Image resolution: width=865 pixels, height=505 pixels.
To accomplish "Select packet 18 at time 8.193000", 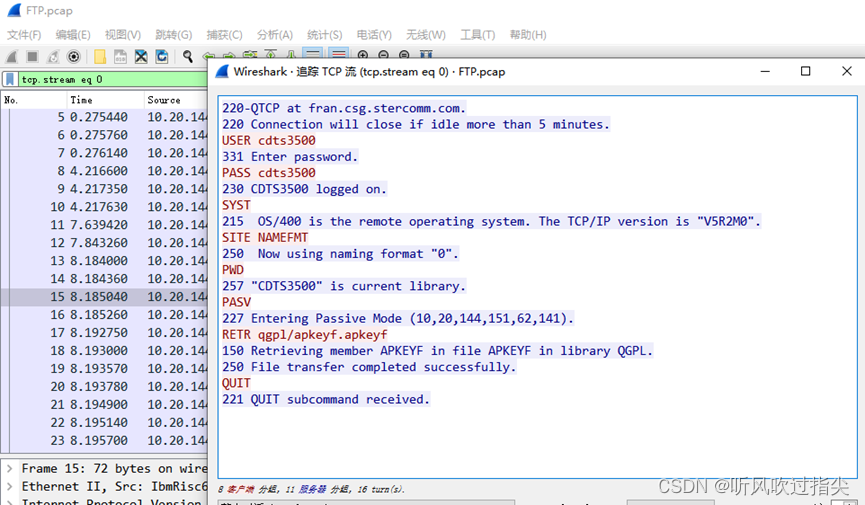I will tap(104, 351).
